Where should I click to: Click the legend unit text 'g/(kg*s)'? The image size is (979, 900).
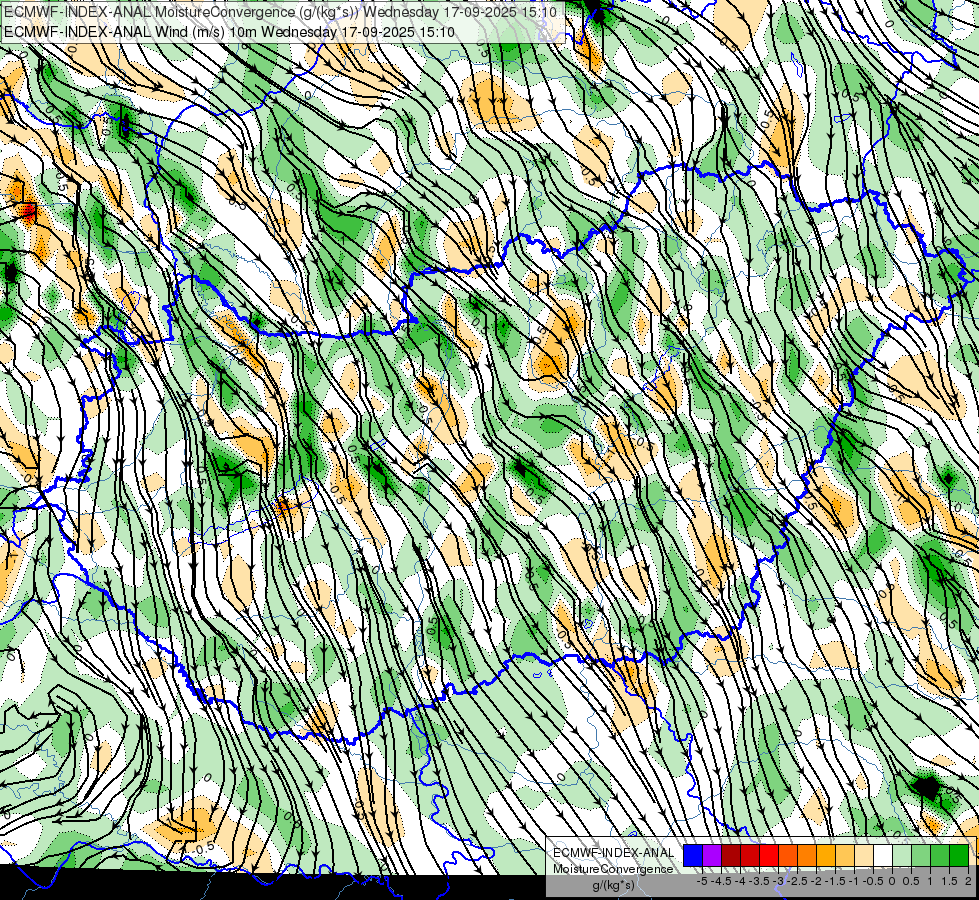point(614,885)
